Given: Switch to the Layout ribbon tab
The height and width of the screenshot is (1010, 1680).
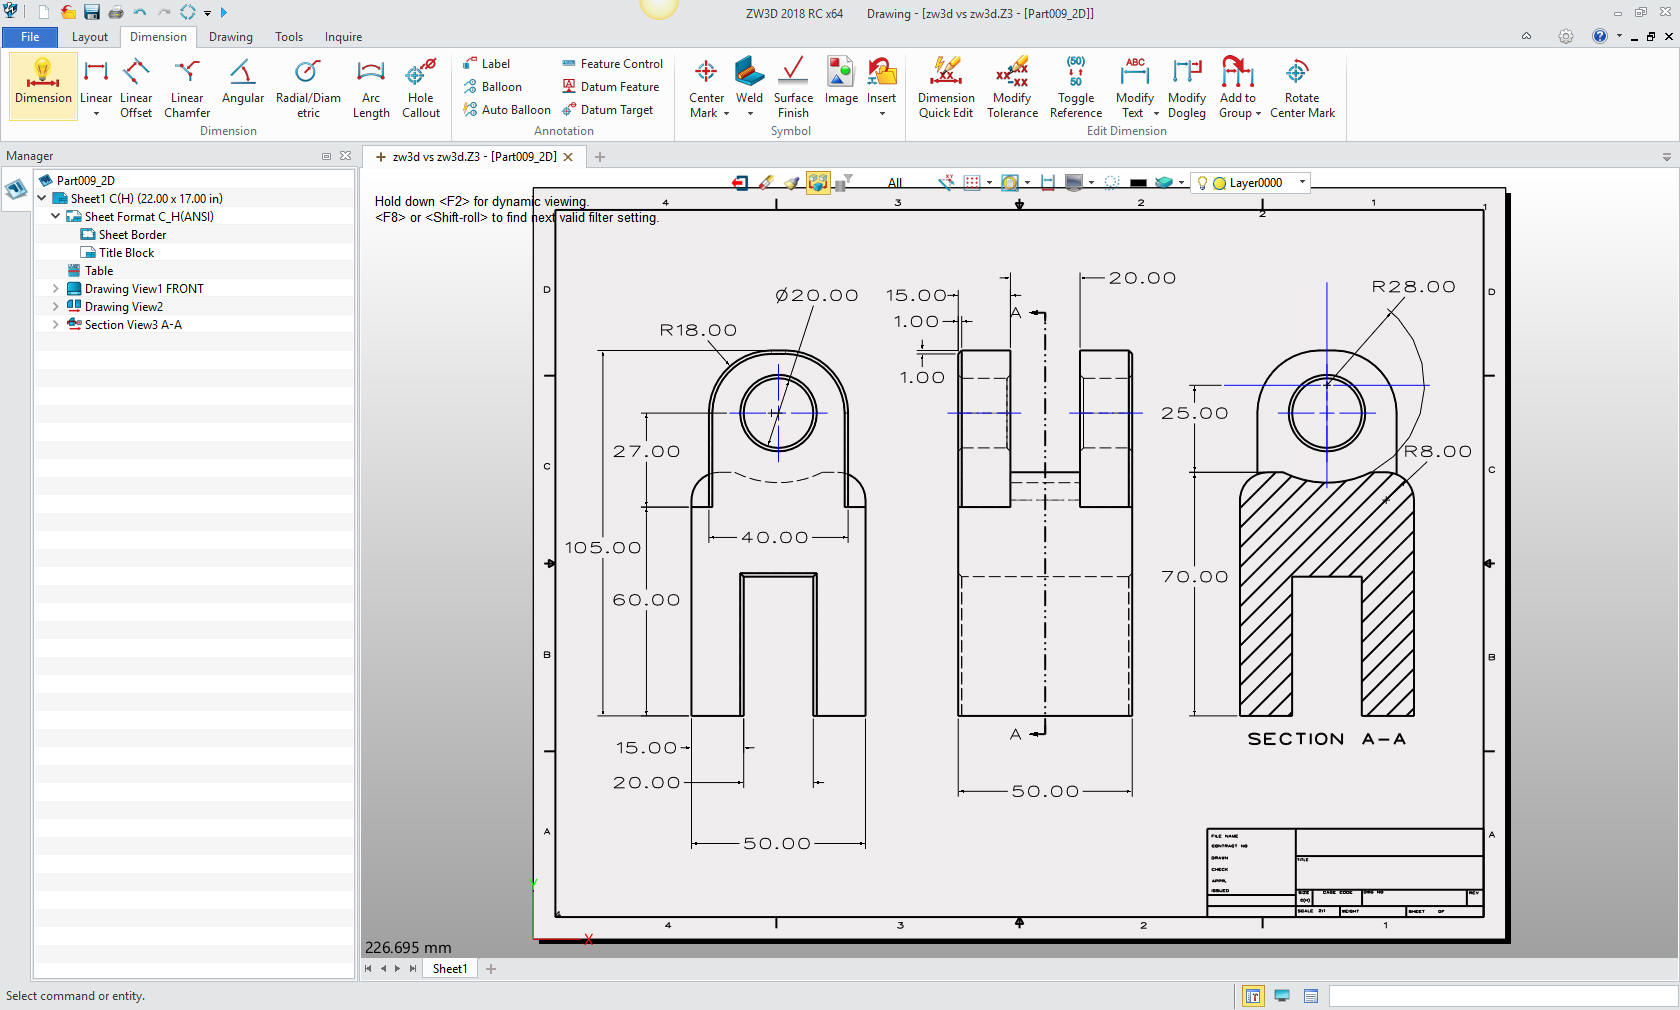Looking at the screenshot, I should (89, 37).
